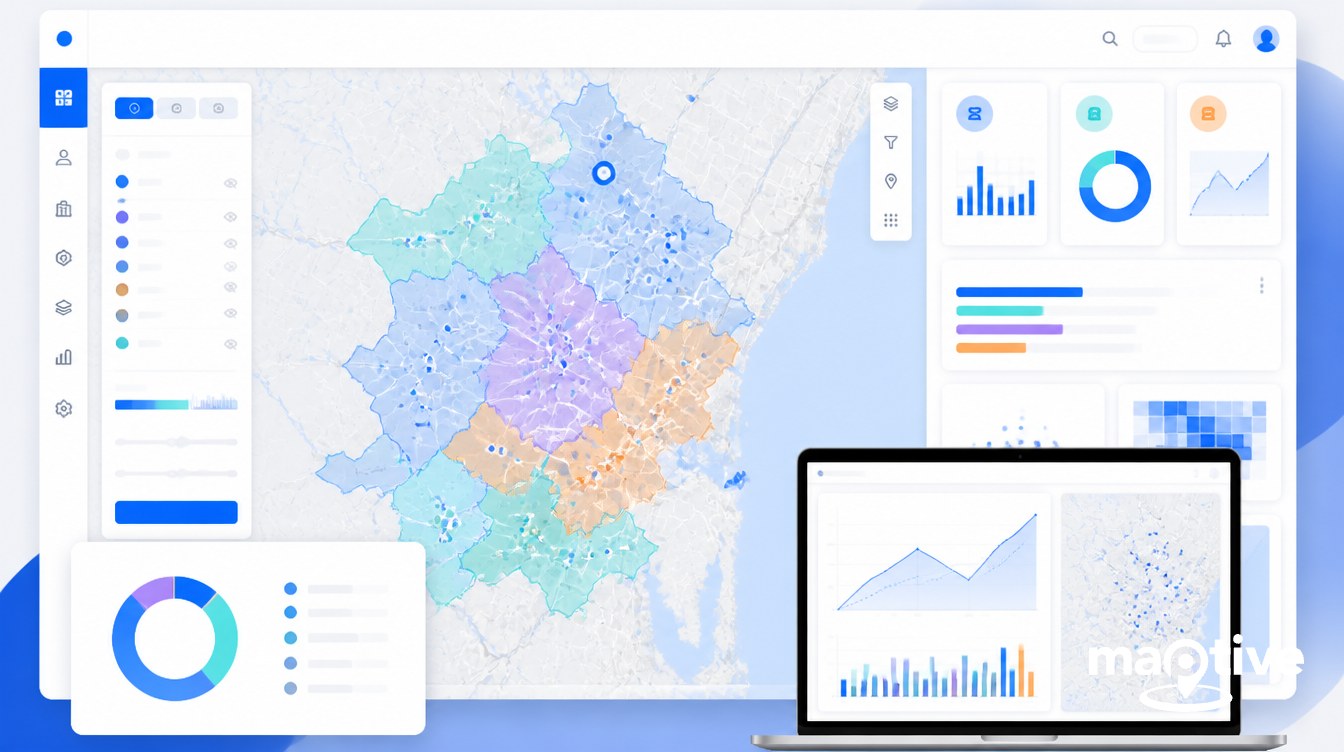Open the dotted grid map tool
This screenshot has height=752, width=1344.
pyautogui.click(x=891, y=220)
